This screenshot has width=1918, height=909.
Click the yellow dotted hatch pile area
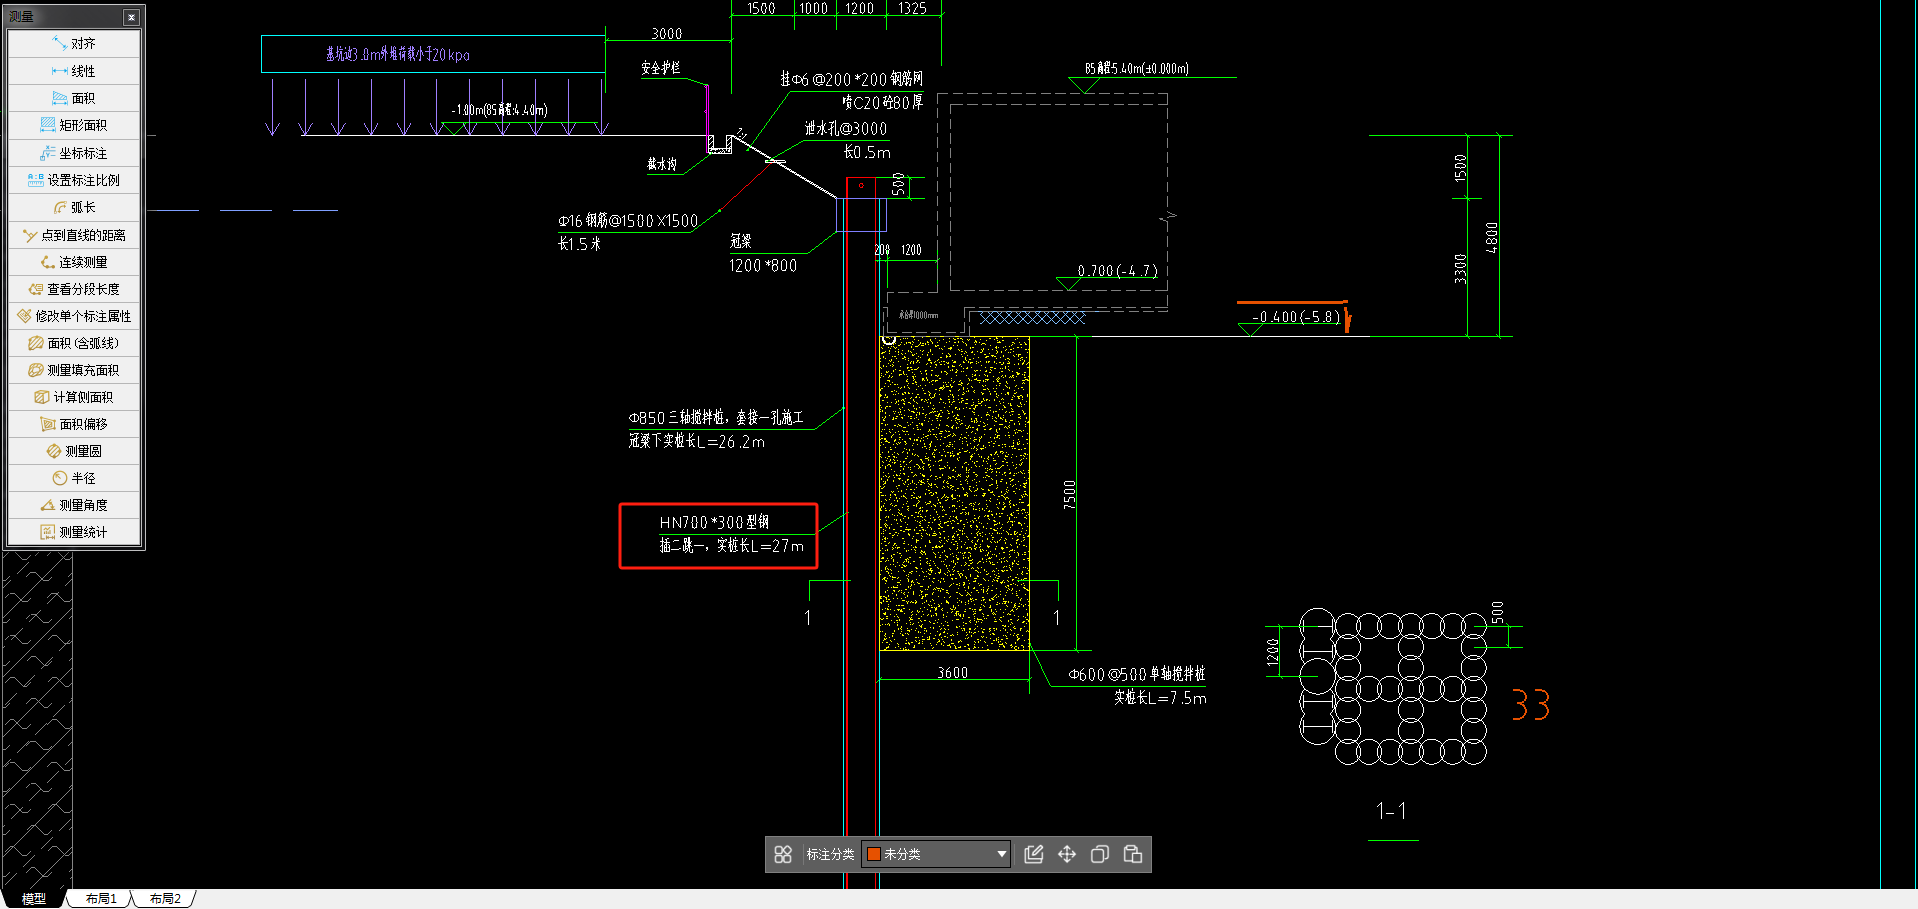click(954, 494)
